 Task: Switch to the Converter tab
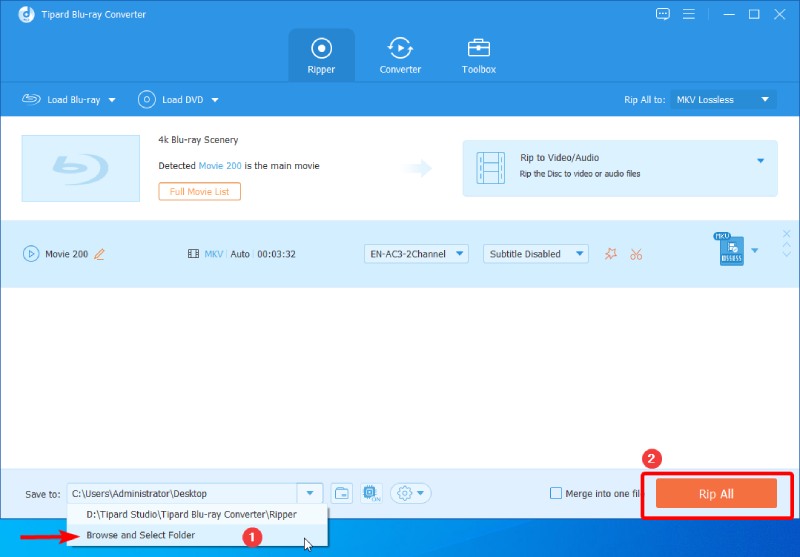point(400,56)
